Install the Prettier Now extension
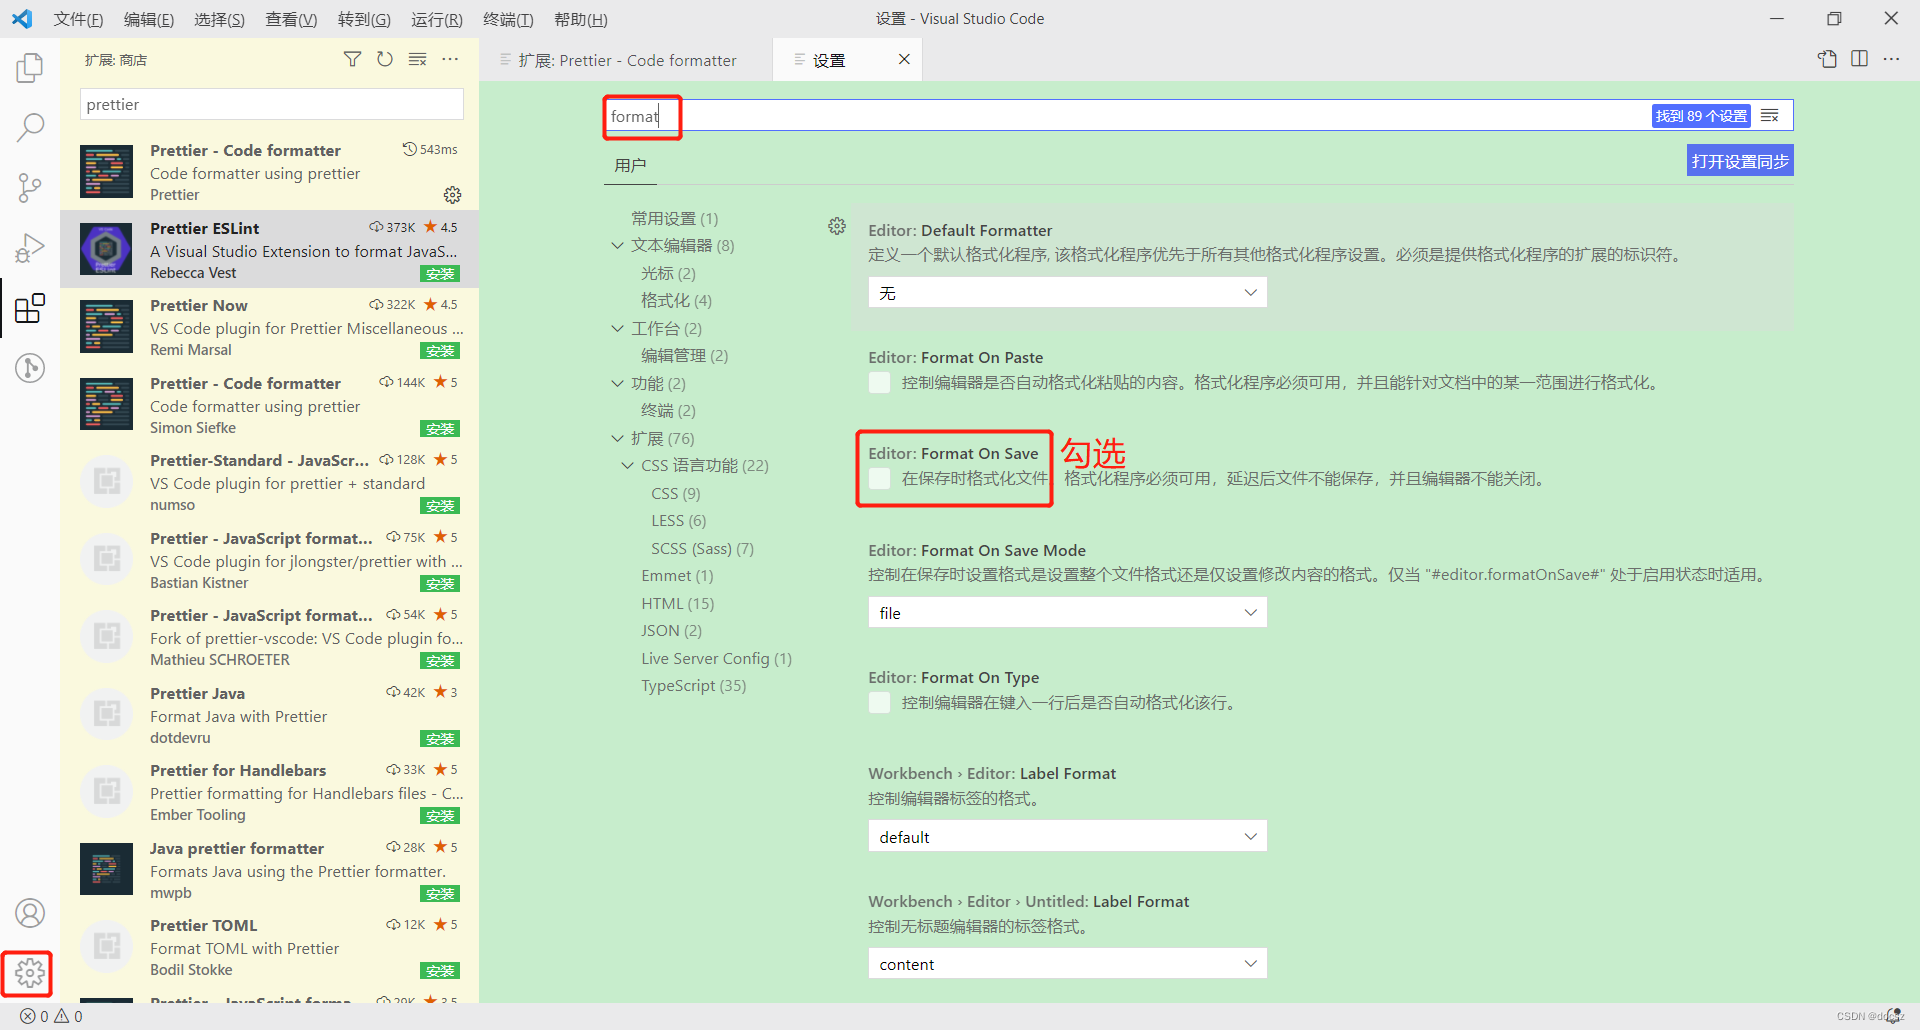 coord(440,351)
